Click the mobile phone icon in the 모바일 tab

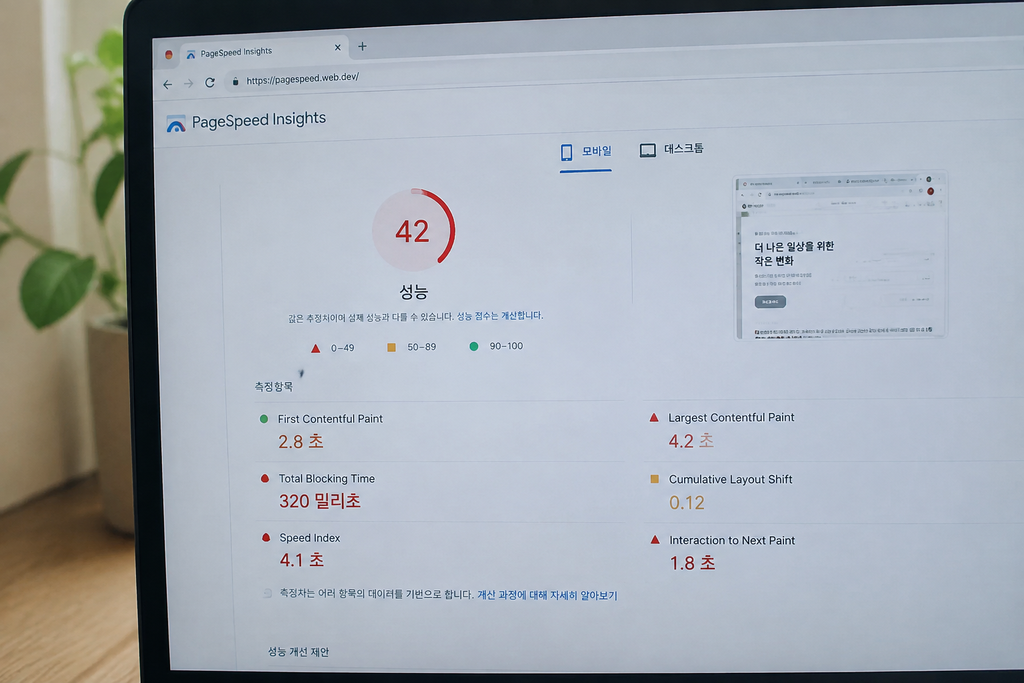coord(566,152)
